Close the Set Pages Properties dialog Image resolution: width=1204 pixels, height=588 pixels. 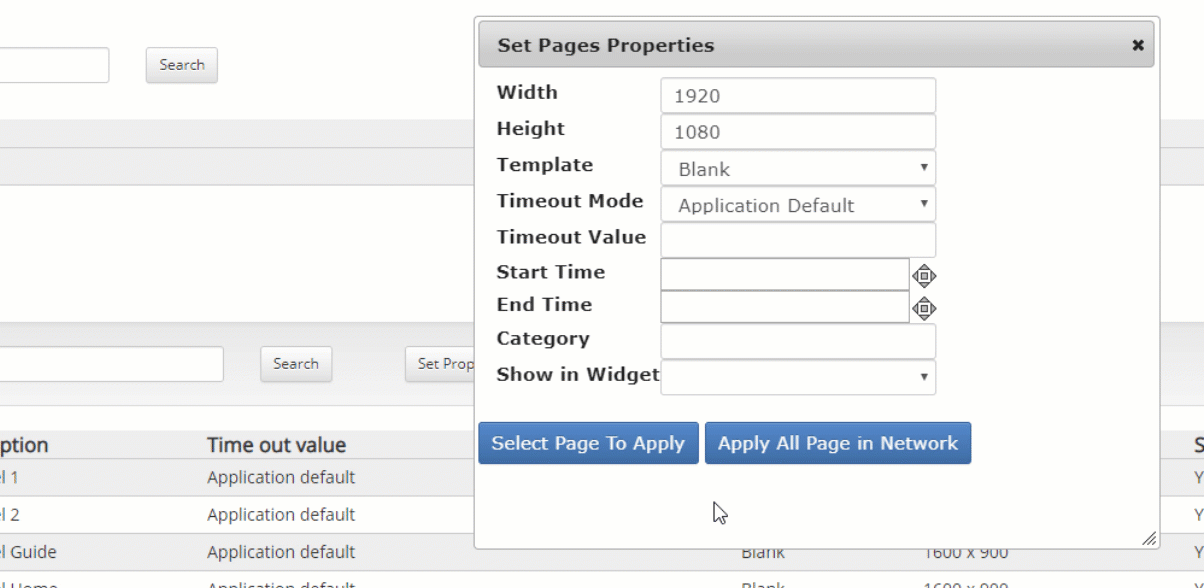point(1138,46)
